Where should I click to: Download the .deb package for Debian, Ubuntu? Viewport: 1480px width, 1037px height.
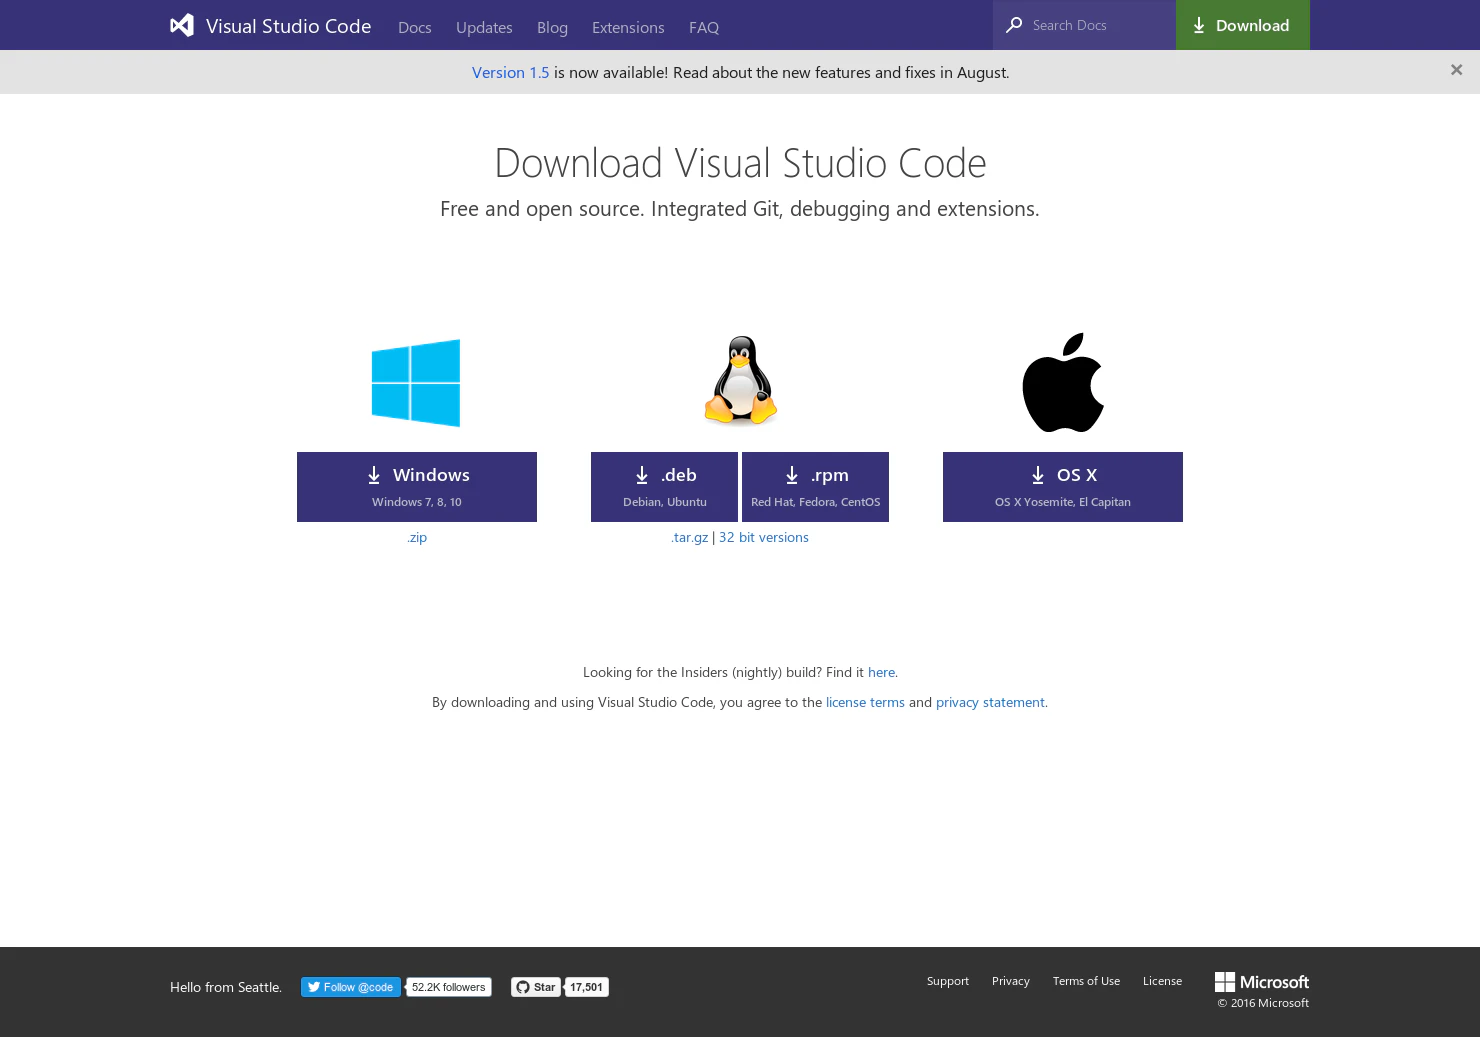664,487
